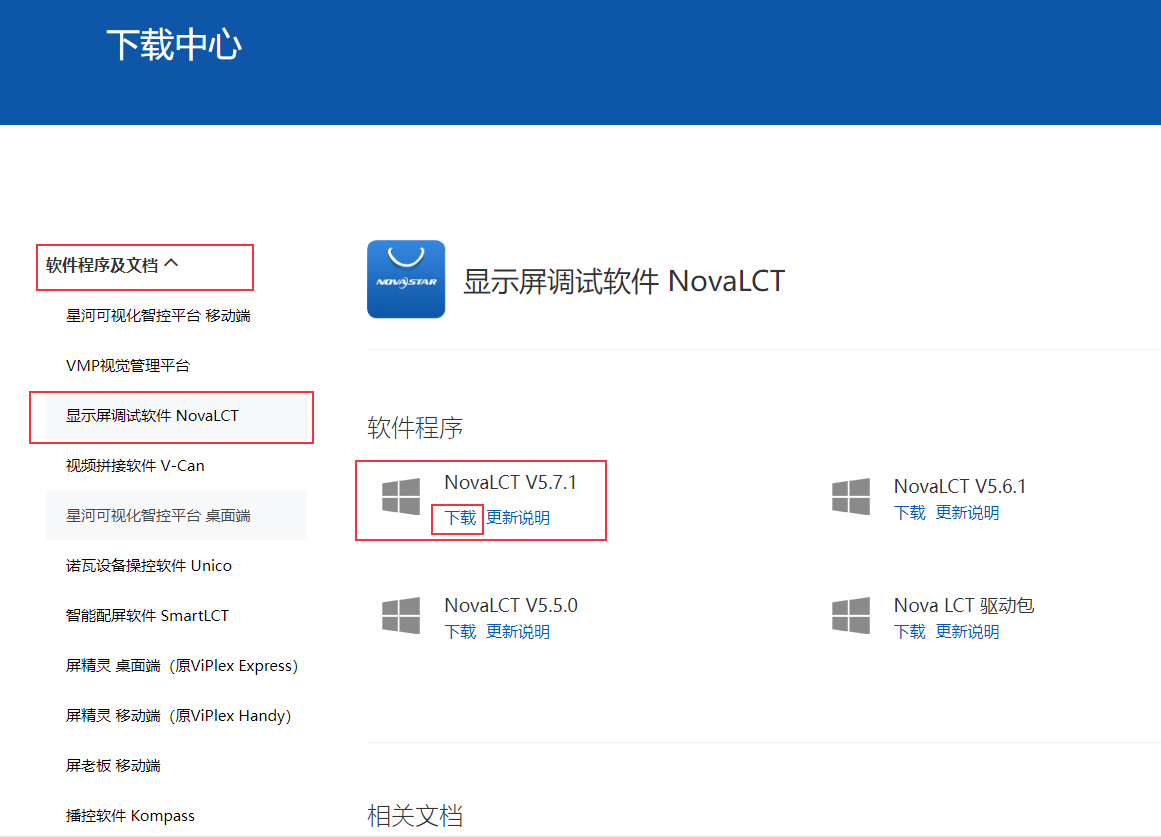1161x837 pixels.
Task: Select 诺瓦设备操控软件 Unico in sidebar
Action: 149,566
